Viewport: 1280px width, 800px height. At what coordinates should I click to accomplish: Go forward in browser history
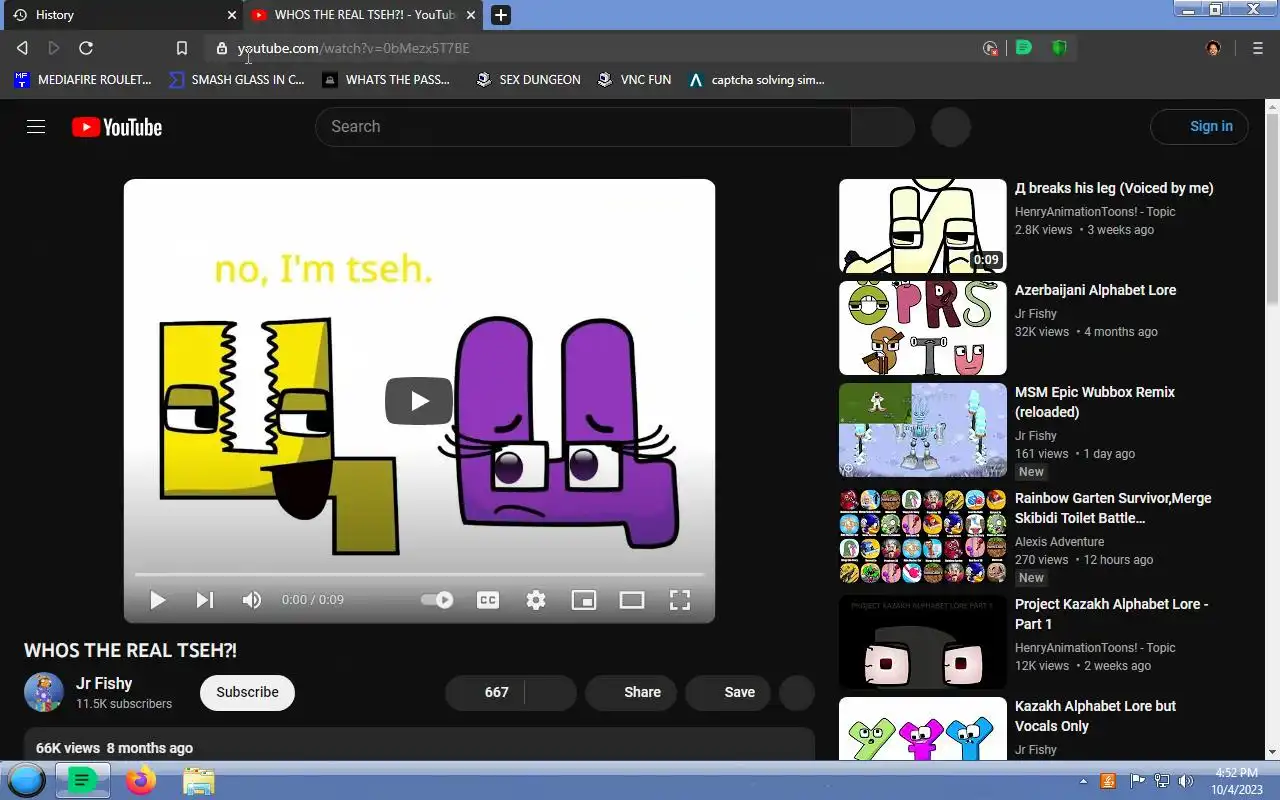(54, 48)
